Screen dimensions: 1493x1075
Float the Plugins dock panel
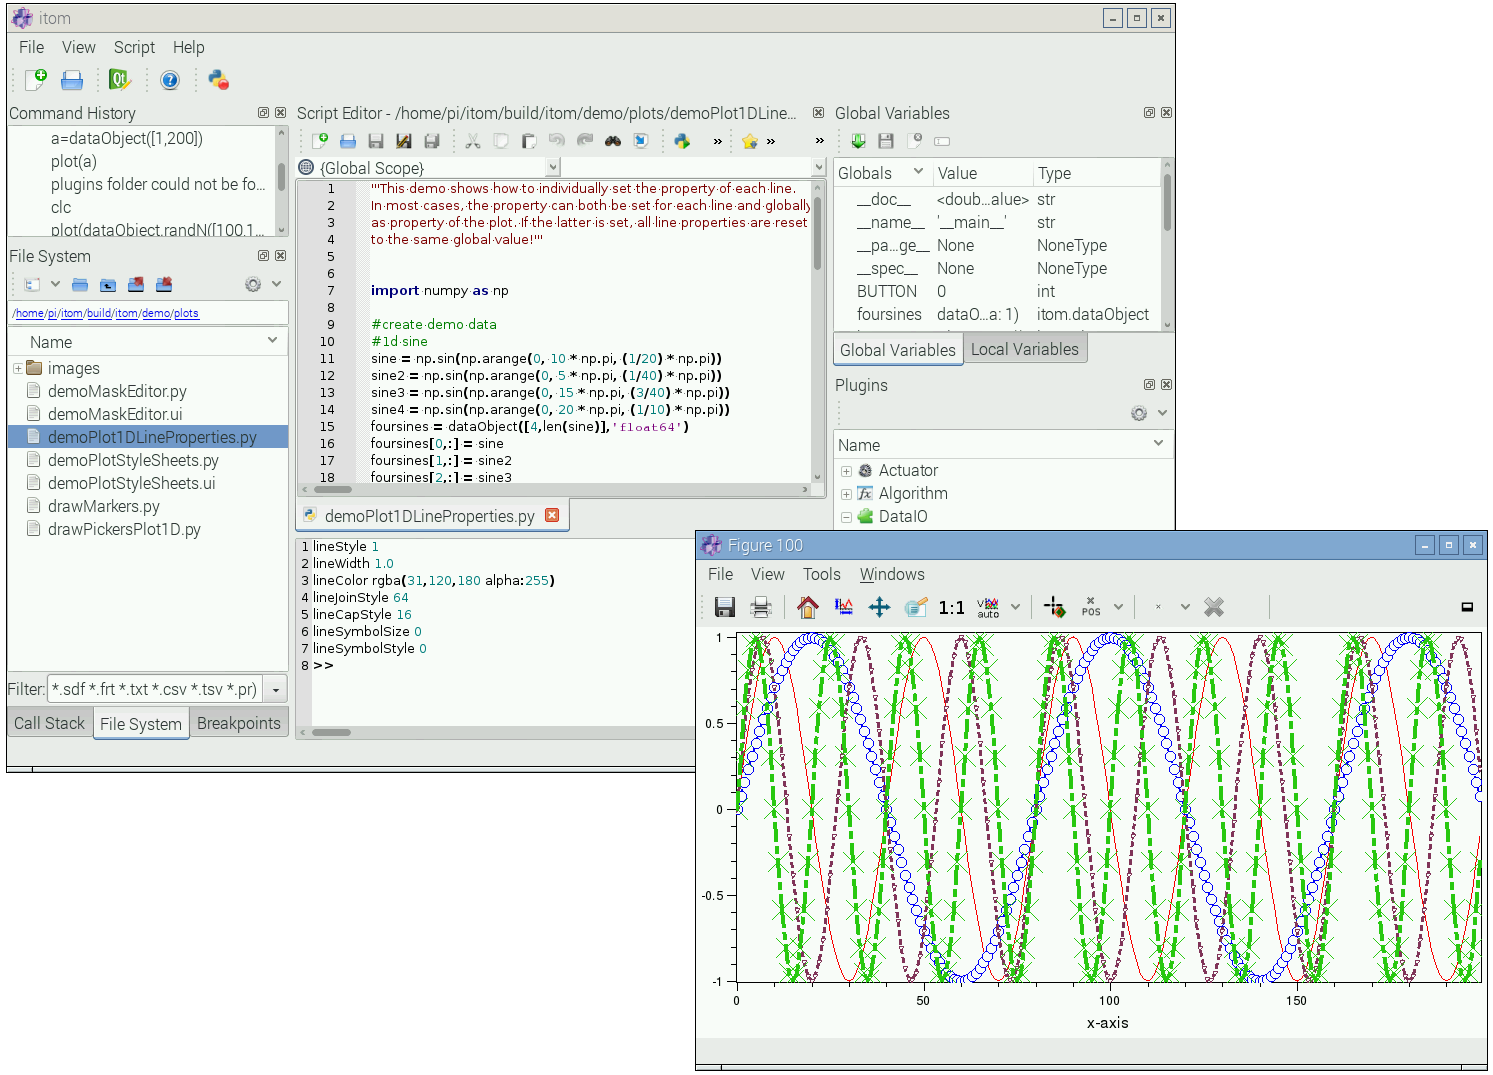pyautogui.click(x=1149, y=385)
